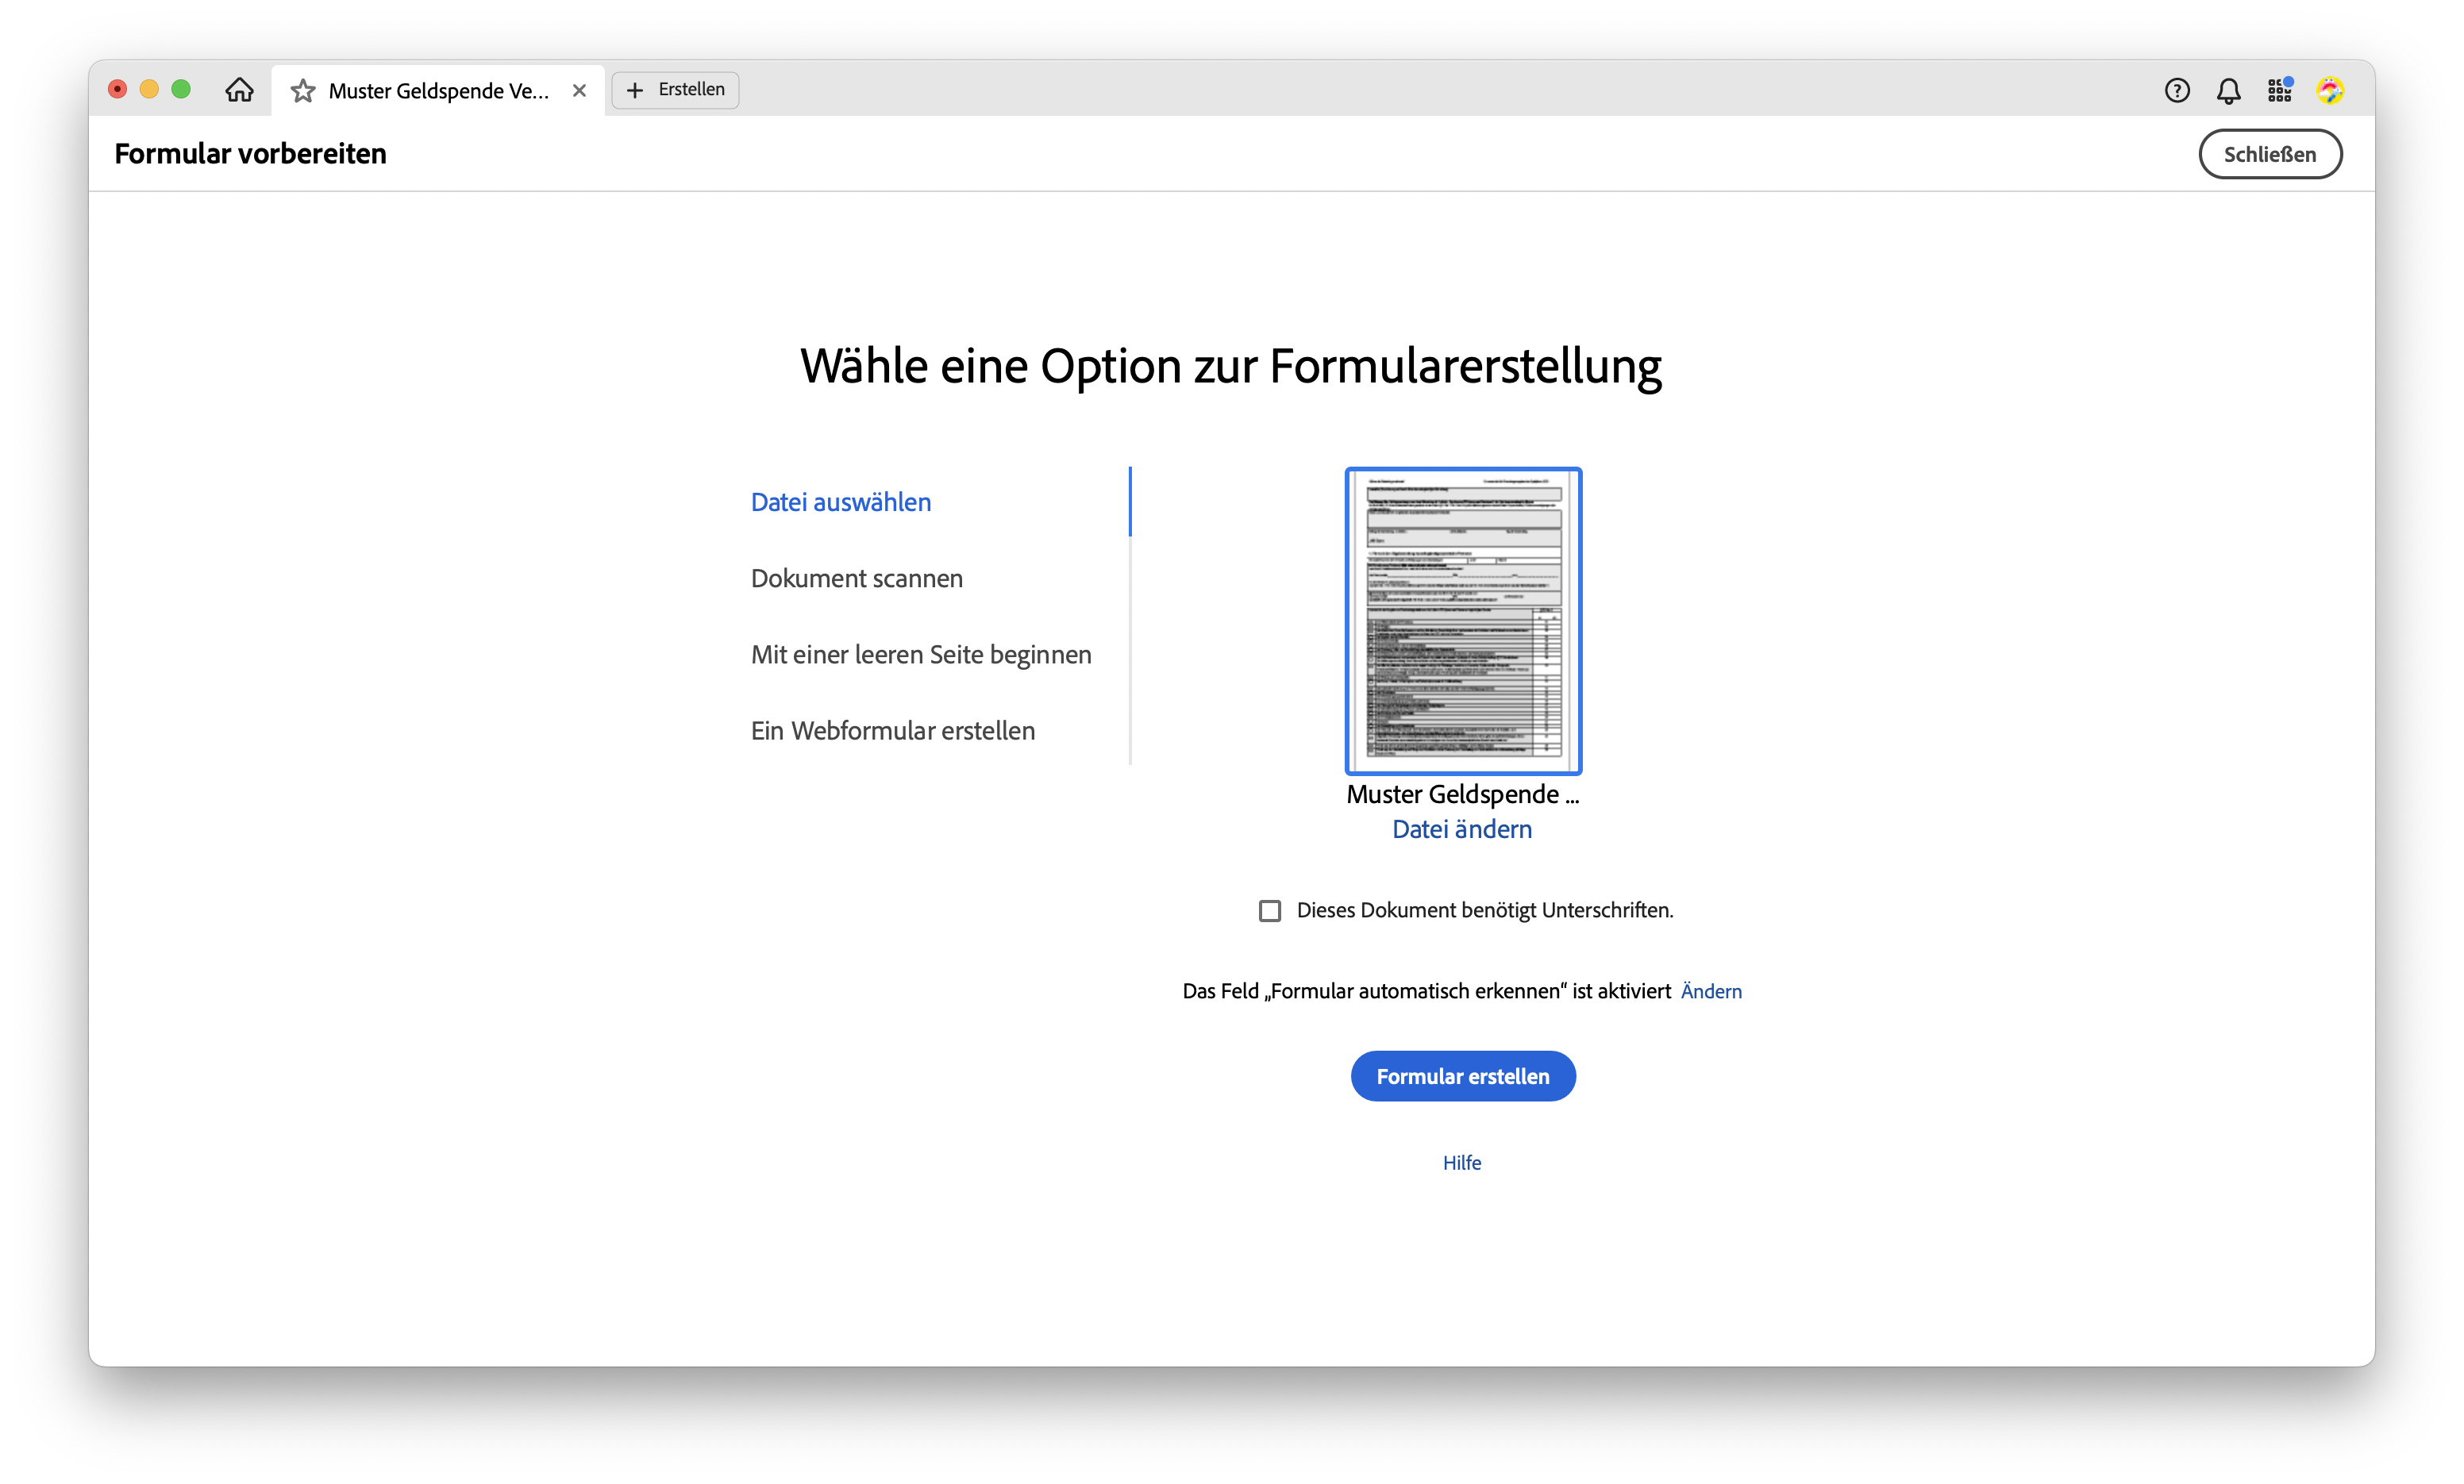Click the Muster Geldspende Ve... tab title

point(438,91)
